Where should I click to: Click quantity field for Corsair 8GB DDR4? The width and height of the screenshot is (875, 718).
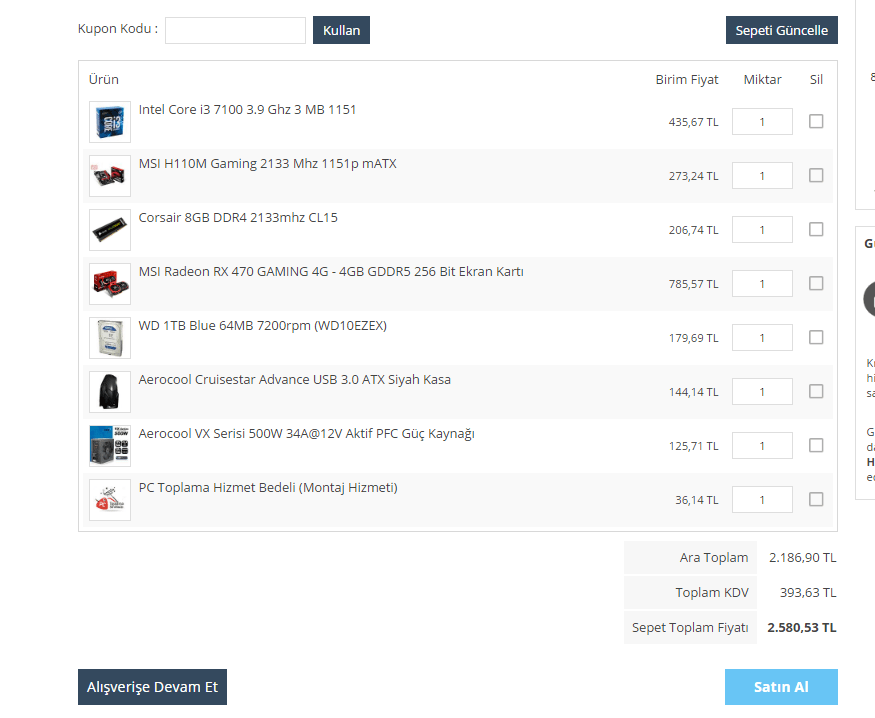762,230
